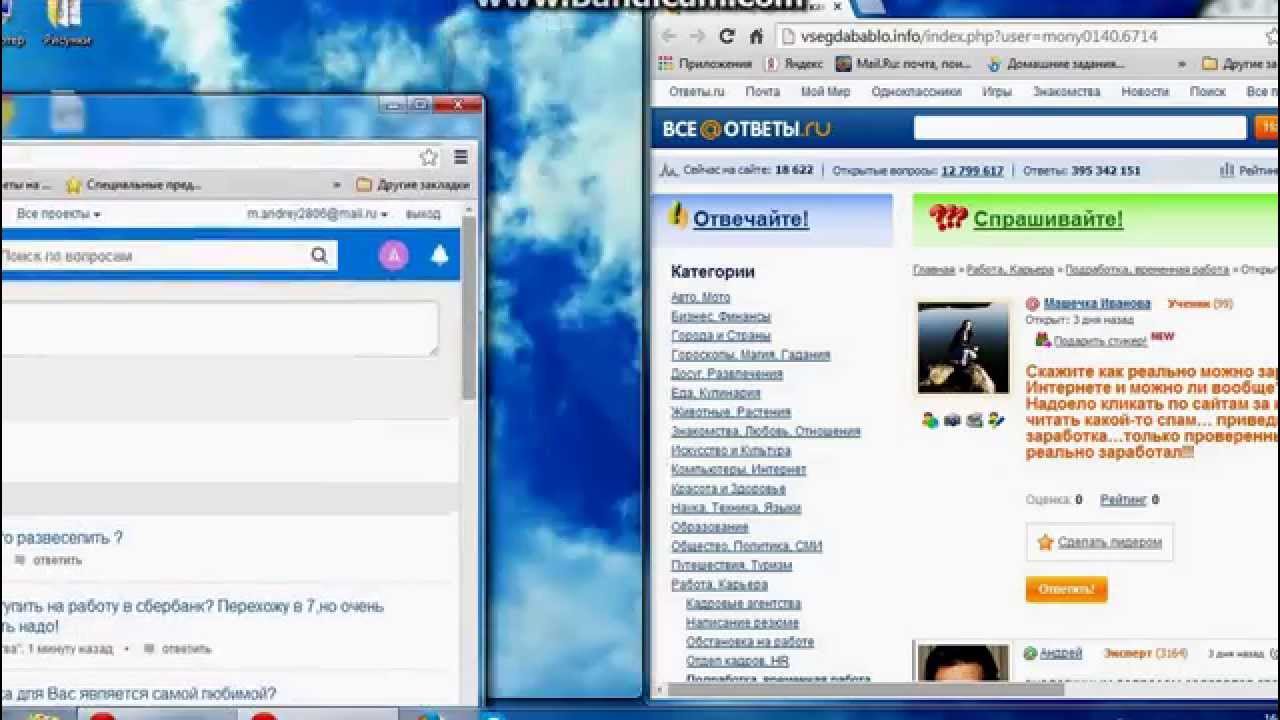The image size is (1280, 720).
Task: Open Mail.Ru почта bookmark
Action: pyautogui.click(x=904, y=63)
